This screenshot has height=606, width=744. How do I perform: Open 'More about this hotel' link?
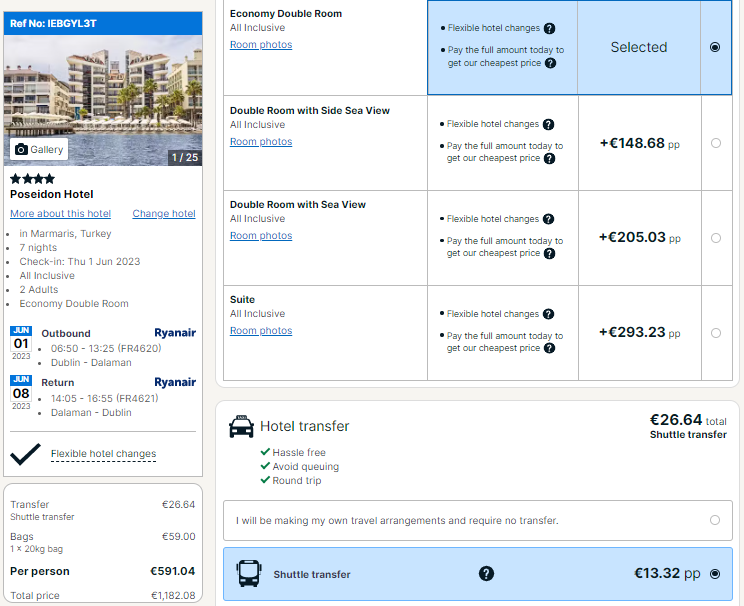(x=60, y=214)
